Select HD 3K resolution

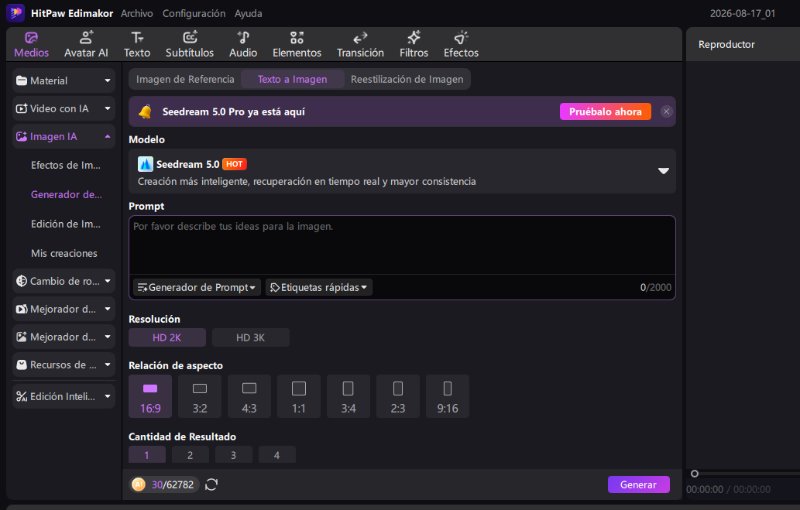(x=251, y=338)
